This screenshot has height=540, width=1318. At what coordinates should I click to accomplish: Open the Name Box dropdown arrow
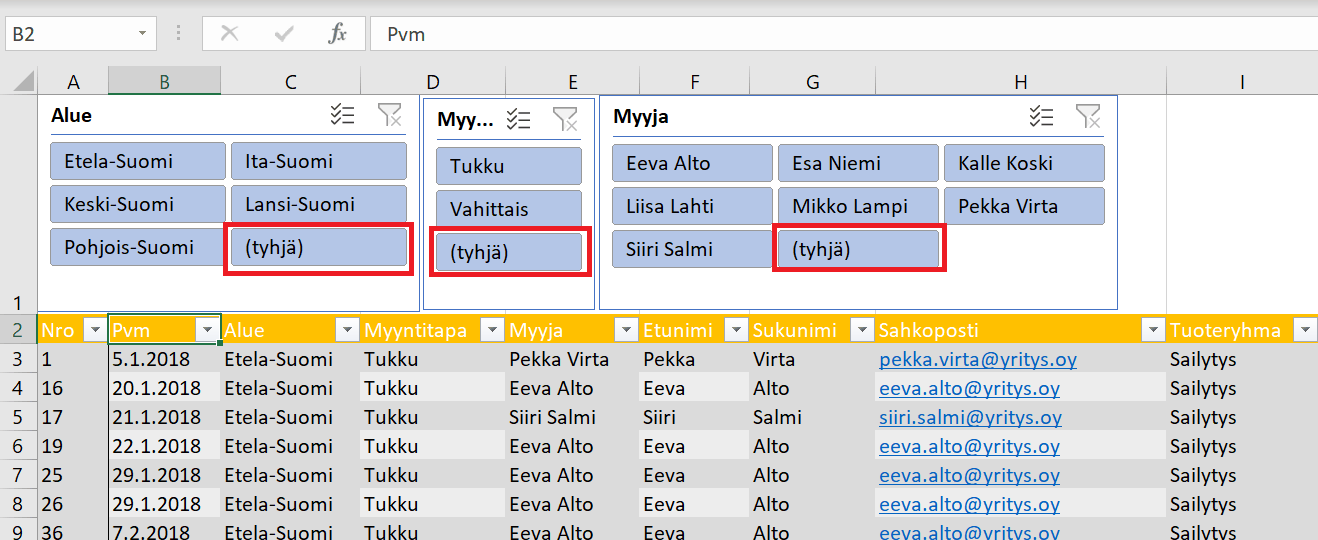point(142,33)
